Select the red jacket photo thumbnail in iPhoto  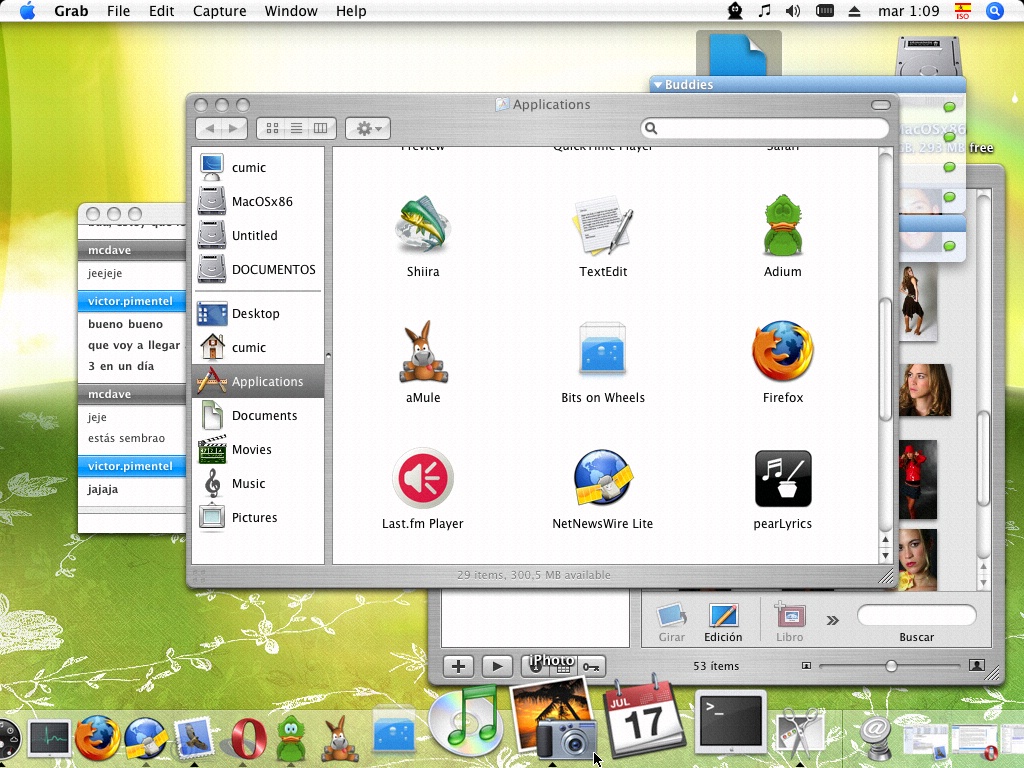918,479
